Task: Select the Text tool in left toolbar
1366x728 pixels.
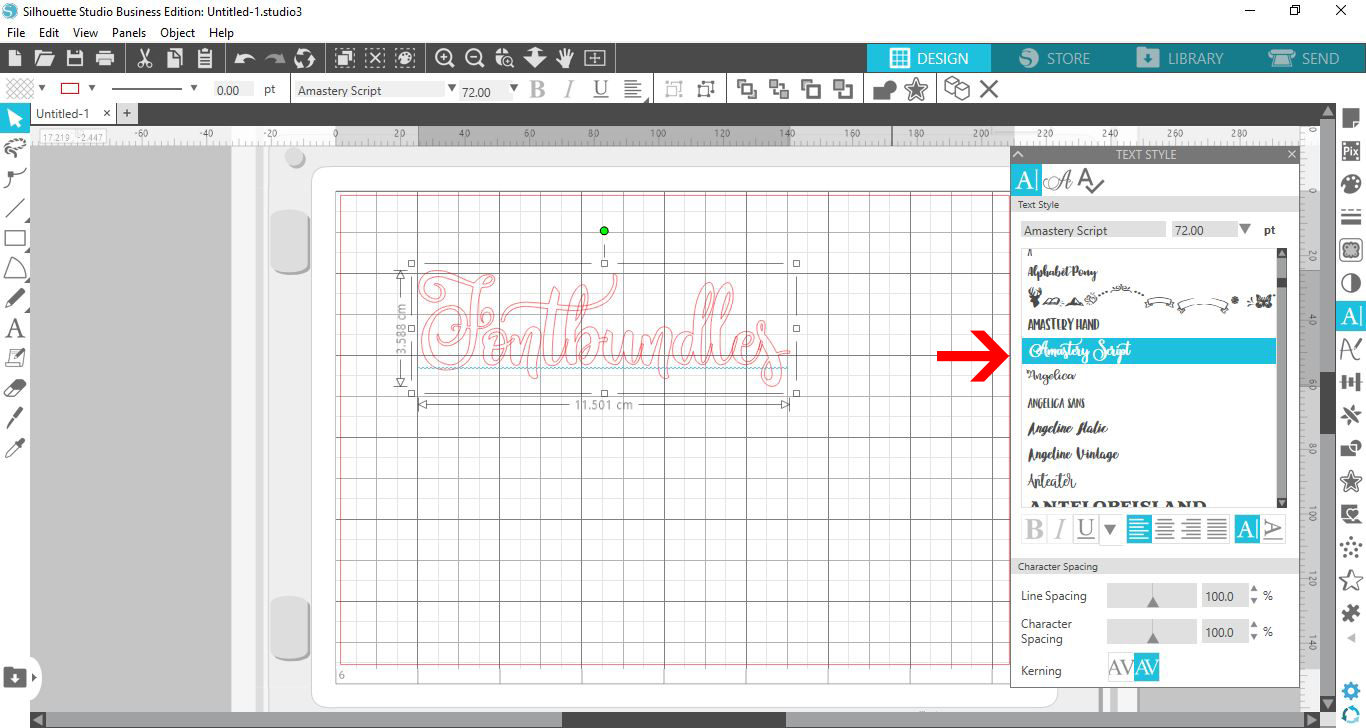Action: coord(15,328)
